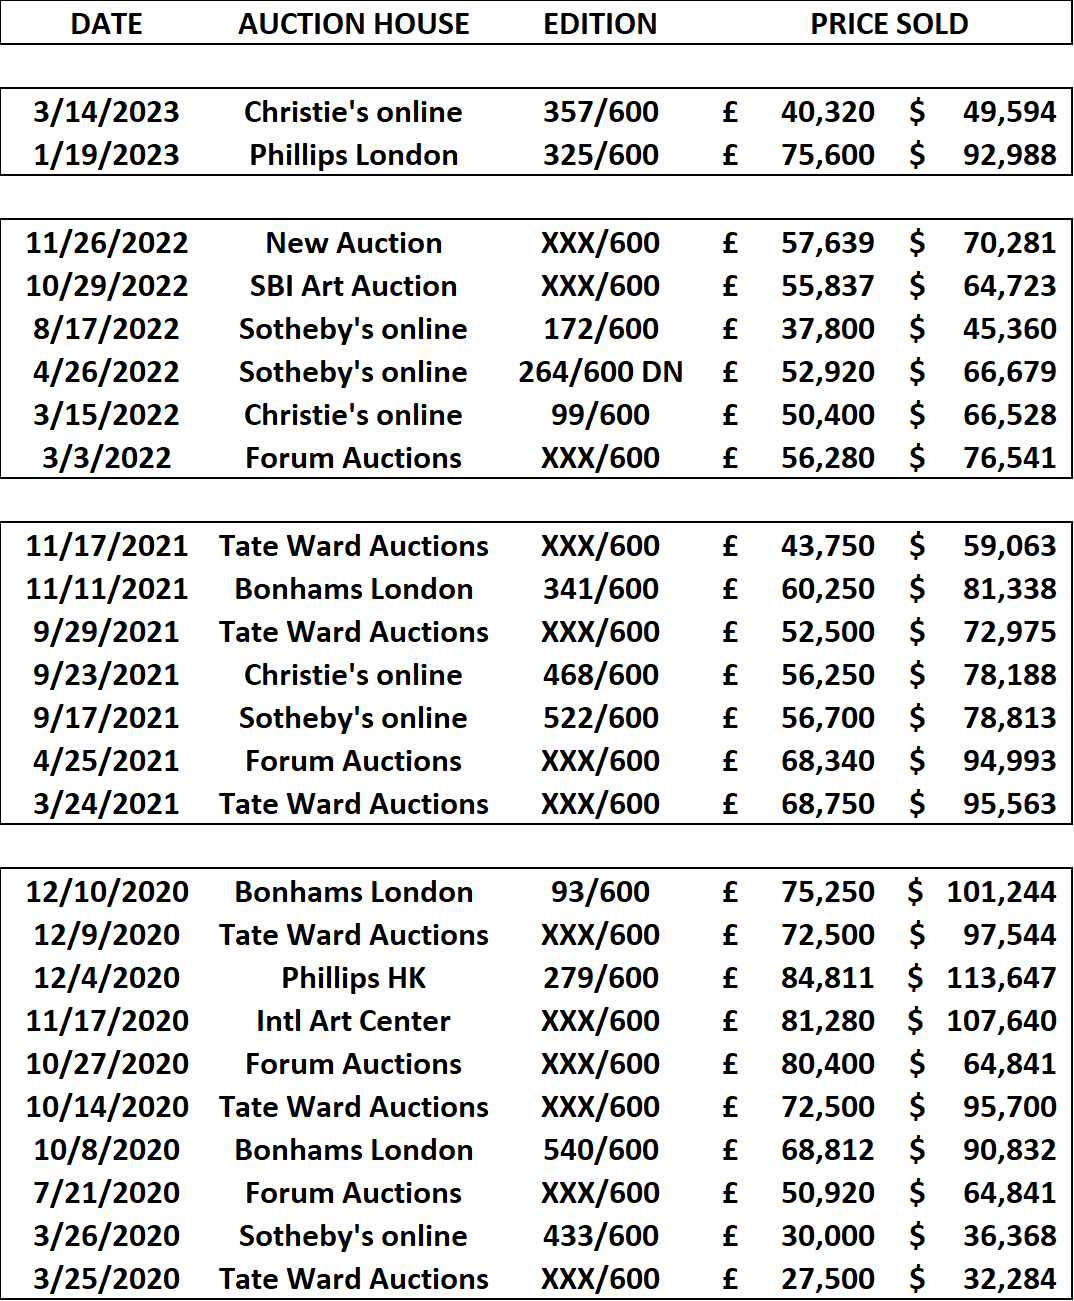Select the Phillips London auction house cell
This screenshot has width=1074, height=1301.
click(353, 155)
